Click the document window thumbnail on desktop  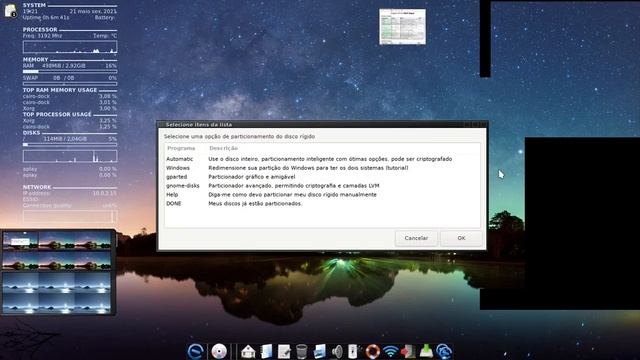pyautogui.click(x=402, y=27)
